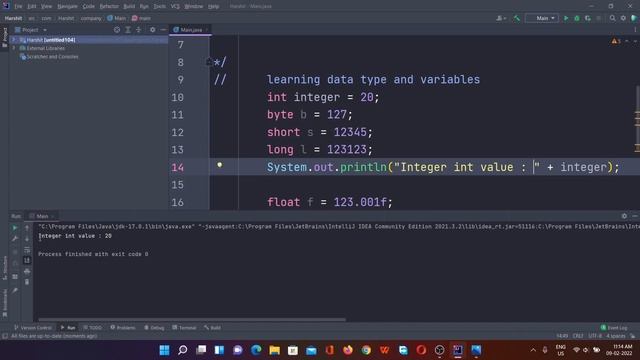Open the Problems tool window
This screenshot has height=360, width=640.
tap(123, 328)
